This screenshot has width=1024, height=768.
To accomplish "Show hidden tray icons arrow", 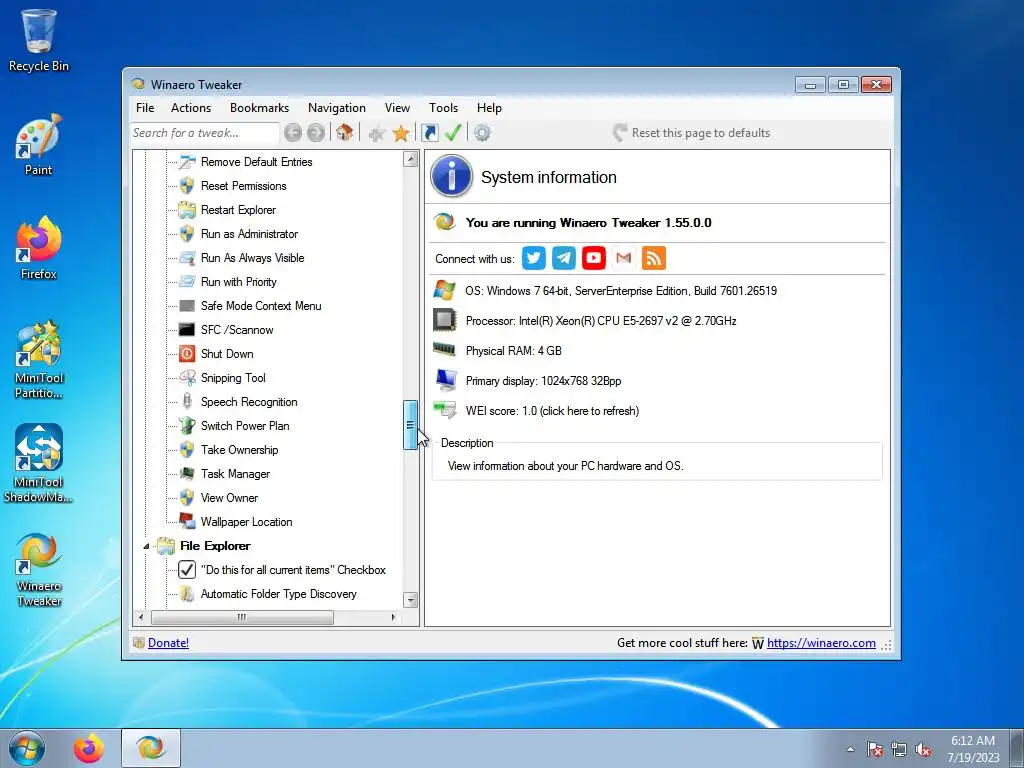I will point(850,750).
